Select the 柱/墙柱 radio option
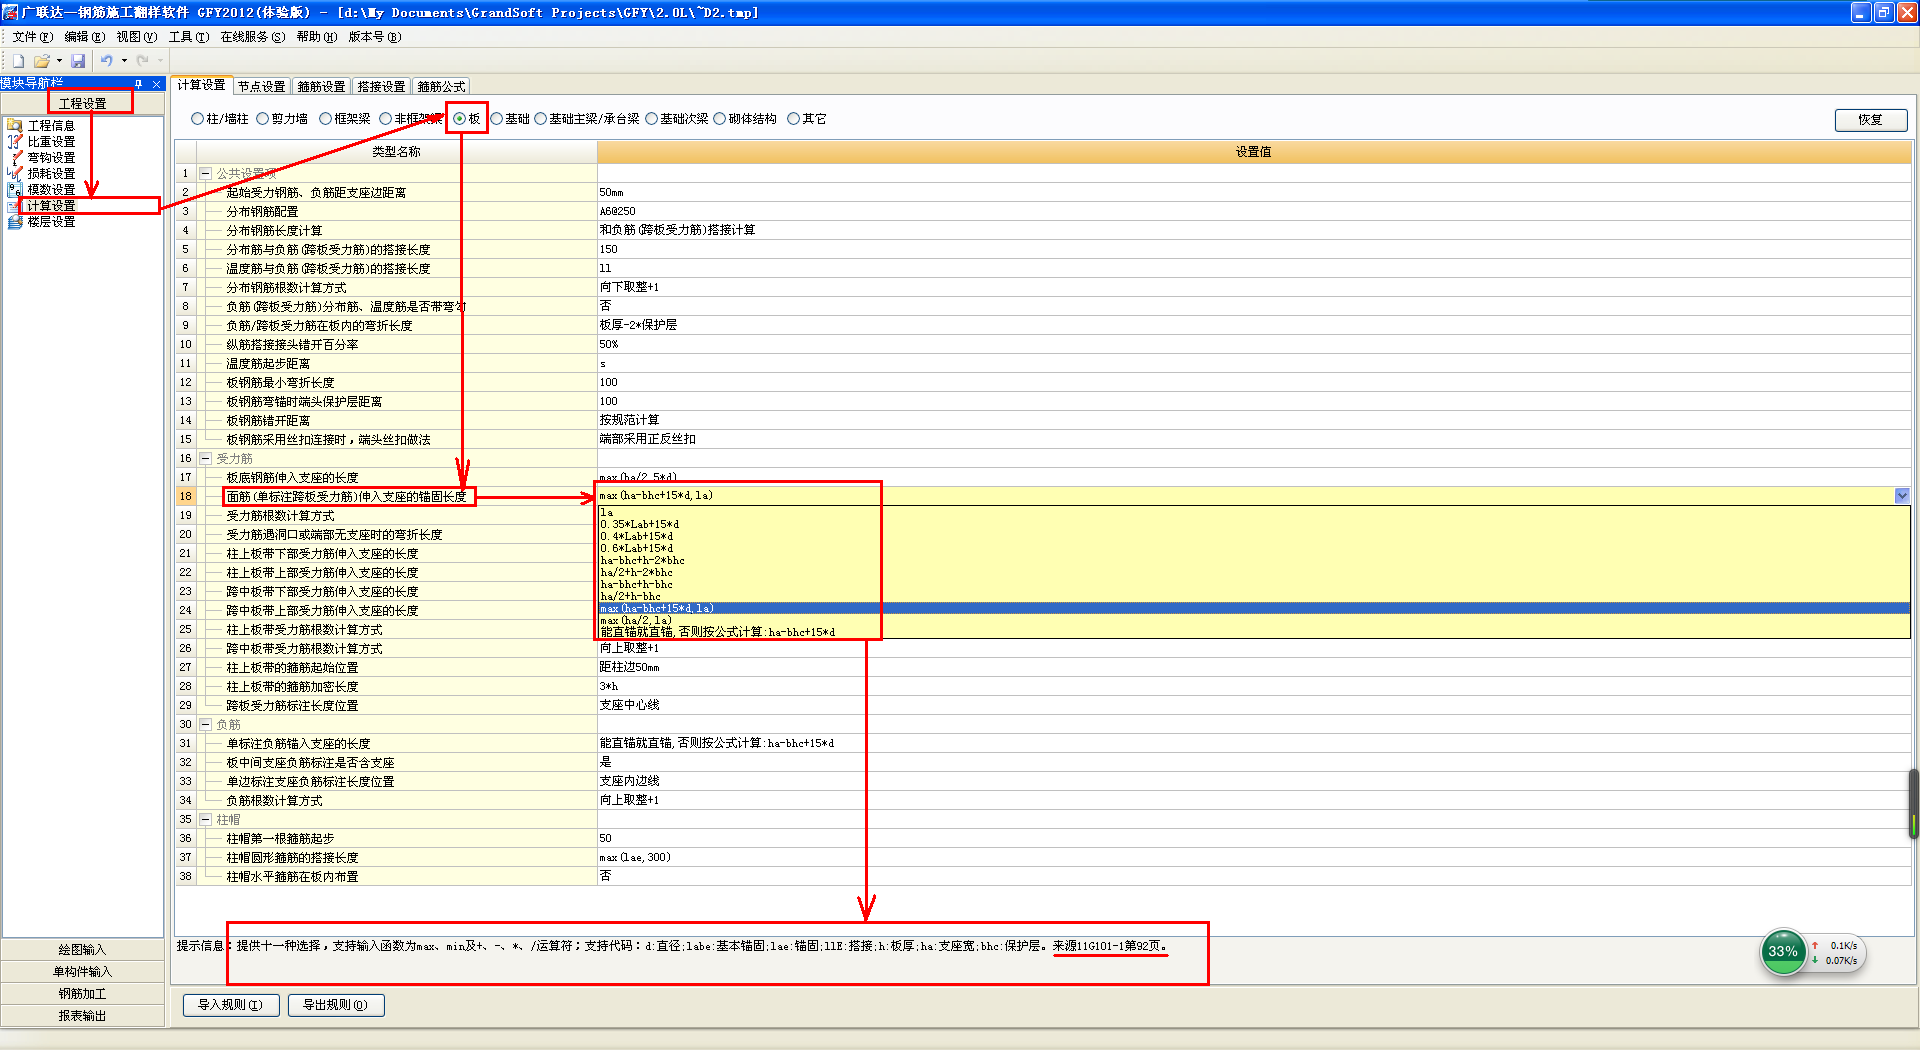This screenshot has width=1920, height=1050. click(219, 118)
